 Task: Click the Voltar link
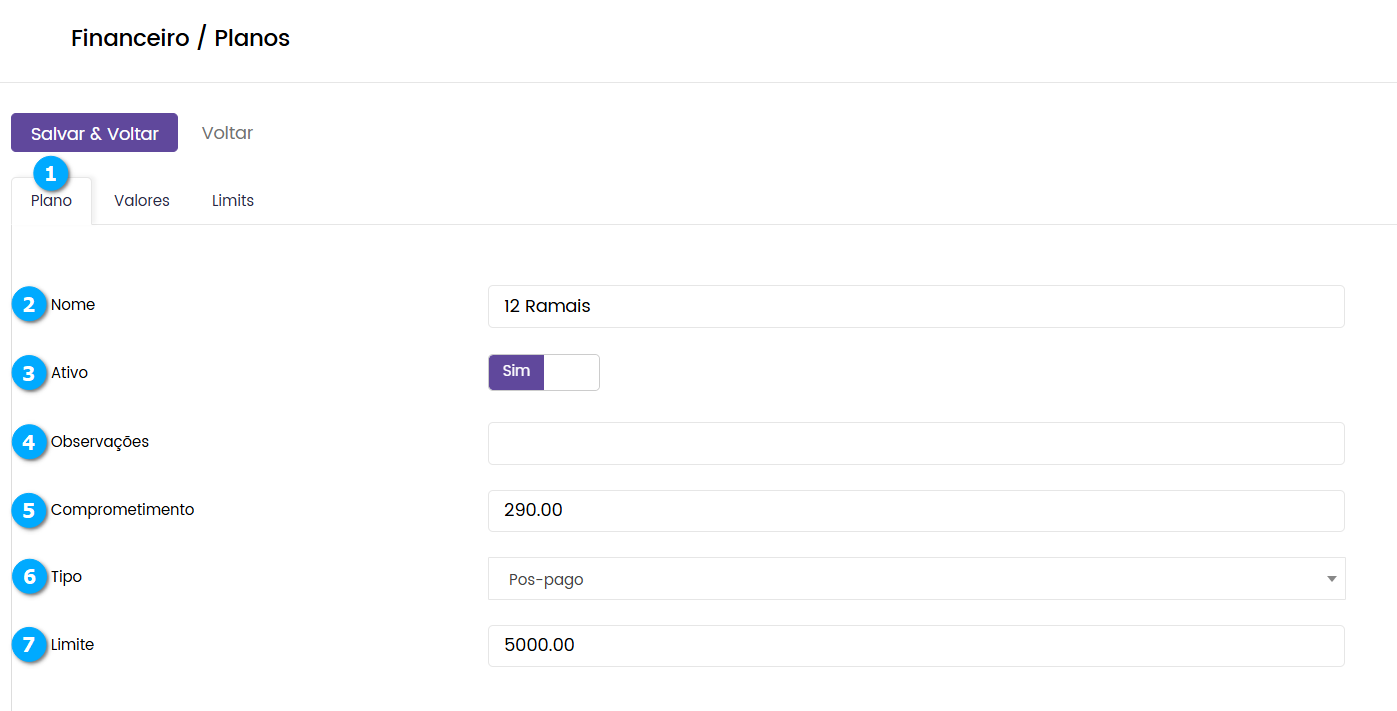click(x=227, y=133)
